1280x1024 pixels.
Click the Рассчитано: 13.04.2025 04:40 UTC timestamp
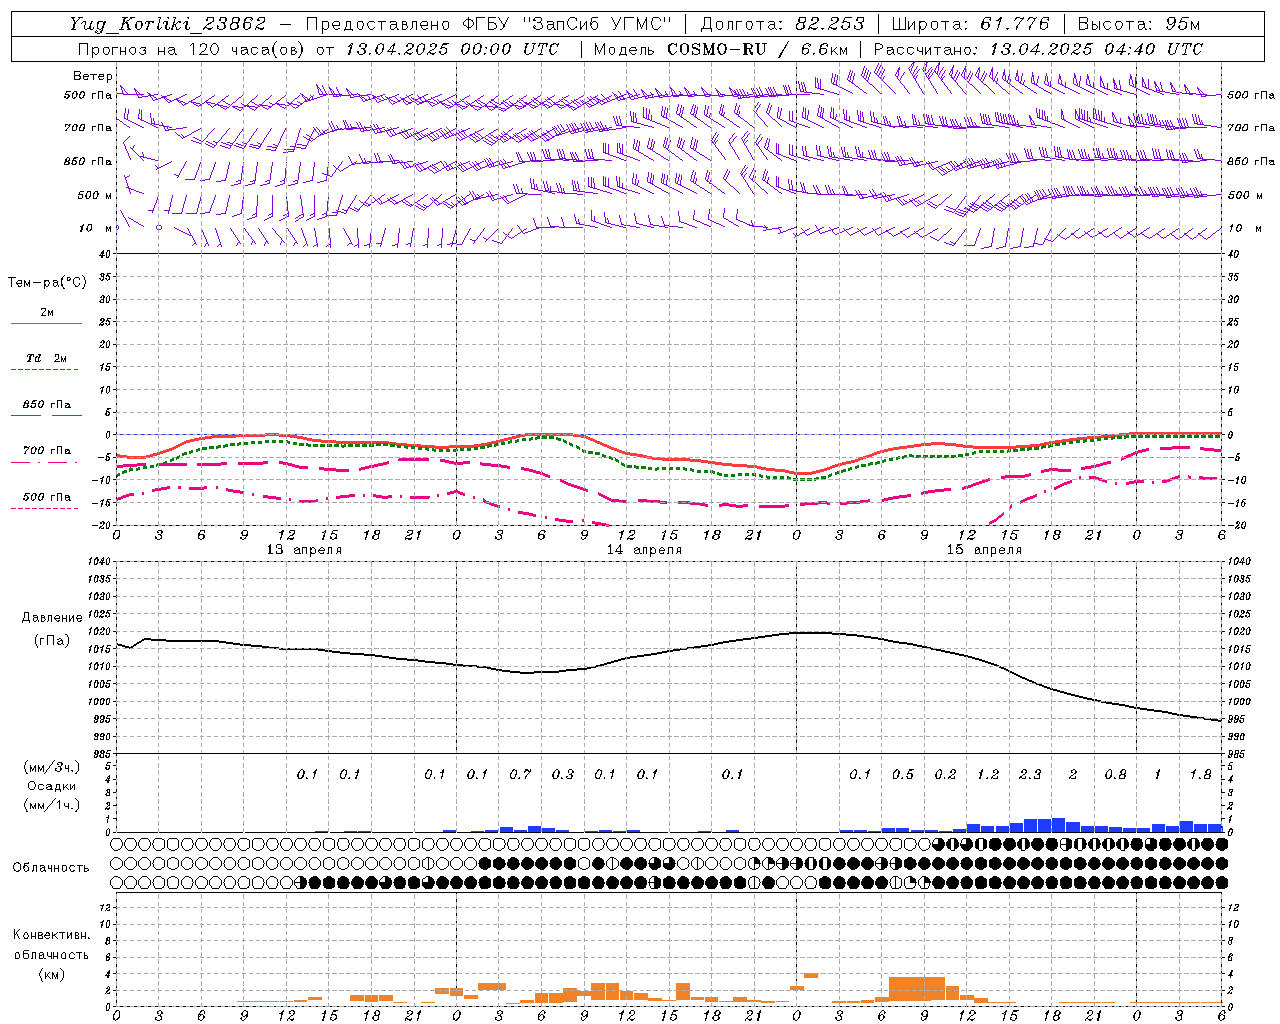coord(1038,49)
